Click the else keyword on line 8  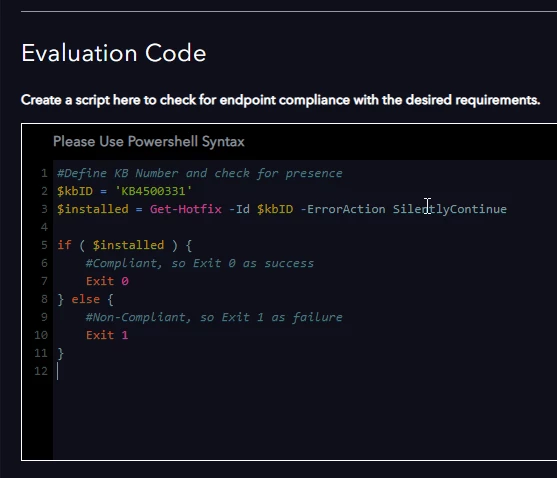(x=85, y=299)
